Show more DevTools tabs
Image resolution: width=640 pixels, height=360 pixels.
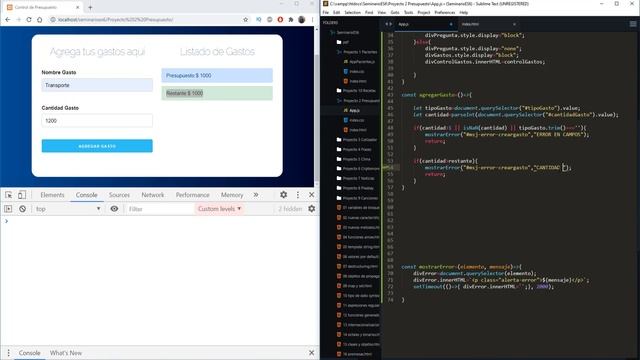coord(256,195)
